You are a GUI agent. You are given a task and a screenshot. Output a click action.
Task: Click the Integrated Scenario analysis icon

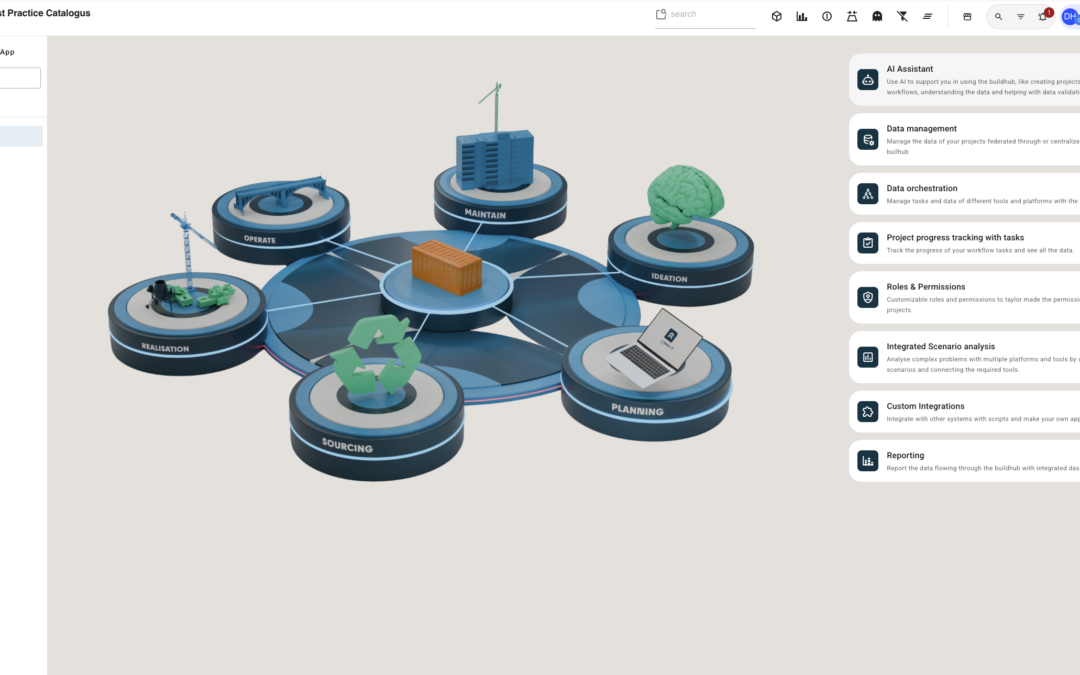(868, 357)
